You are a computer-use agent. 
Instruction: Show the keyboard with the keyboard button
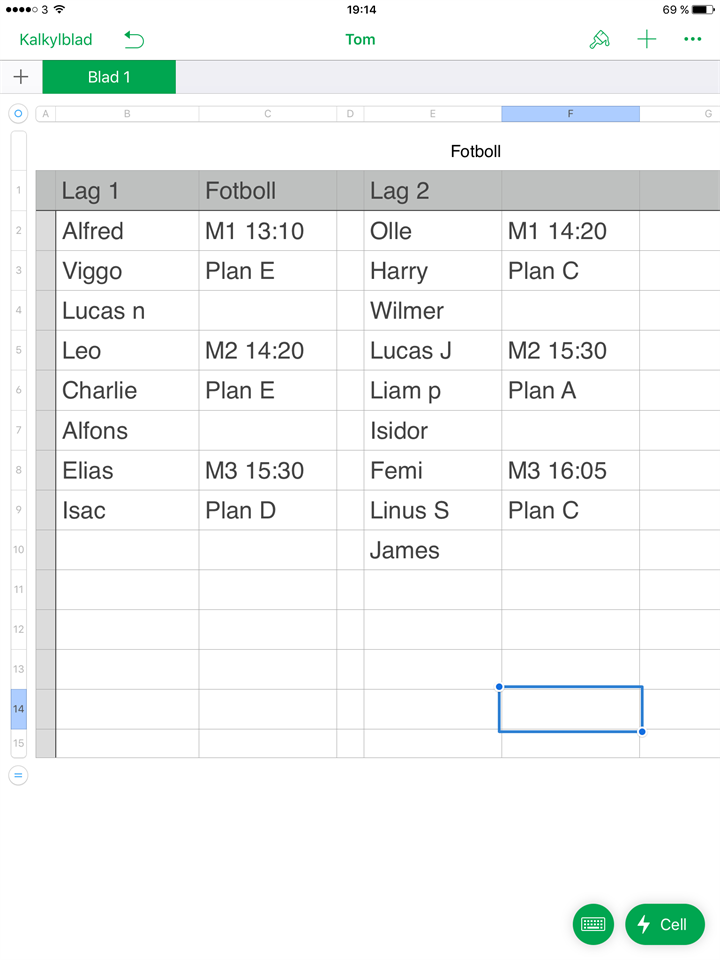coord(593,924)
